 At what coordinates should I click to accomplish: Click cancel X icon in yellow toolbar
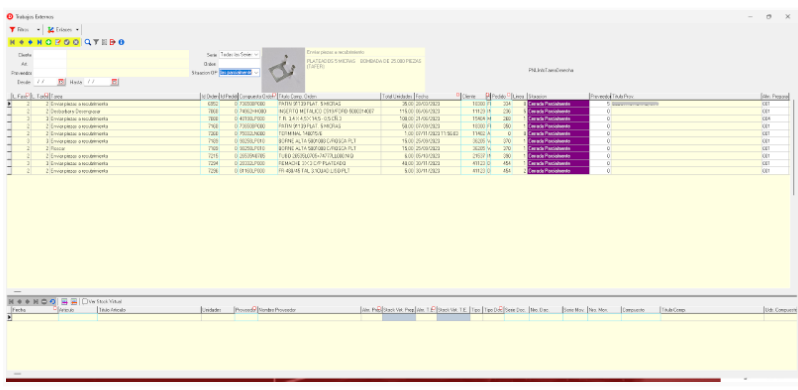pos(76,42)
